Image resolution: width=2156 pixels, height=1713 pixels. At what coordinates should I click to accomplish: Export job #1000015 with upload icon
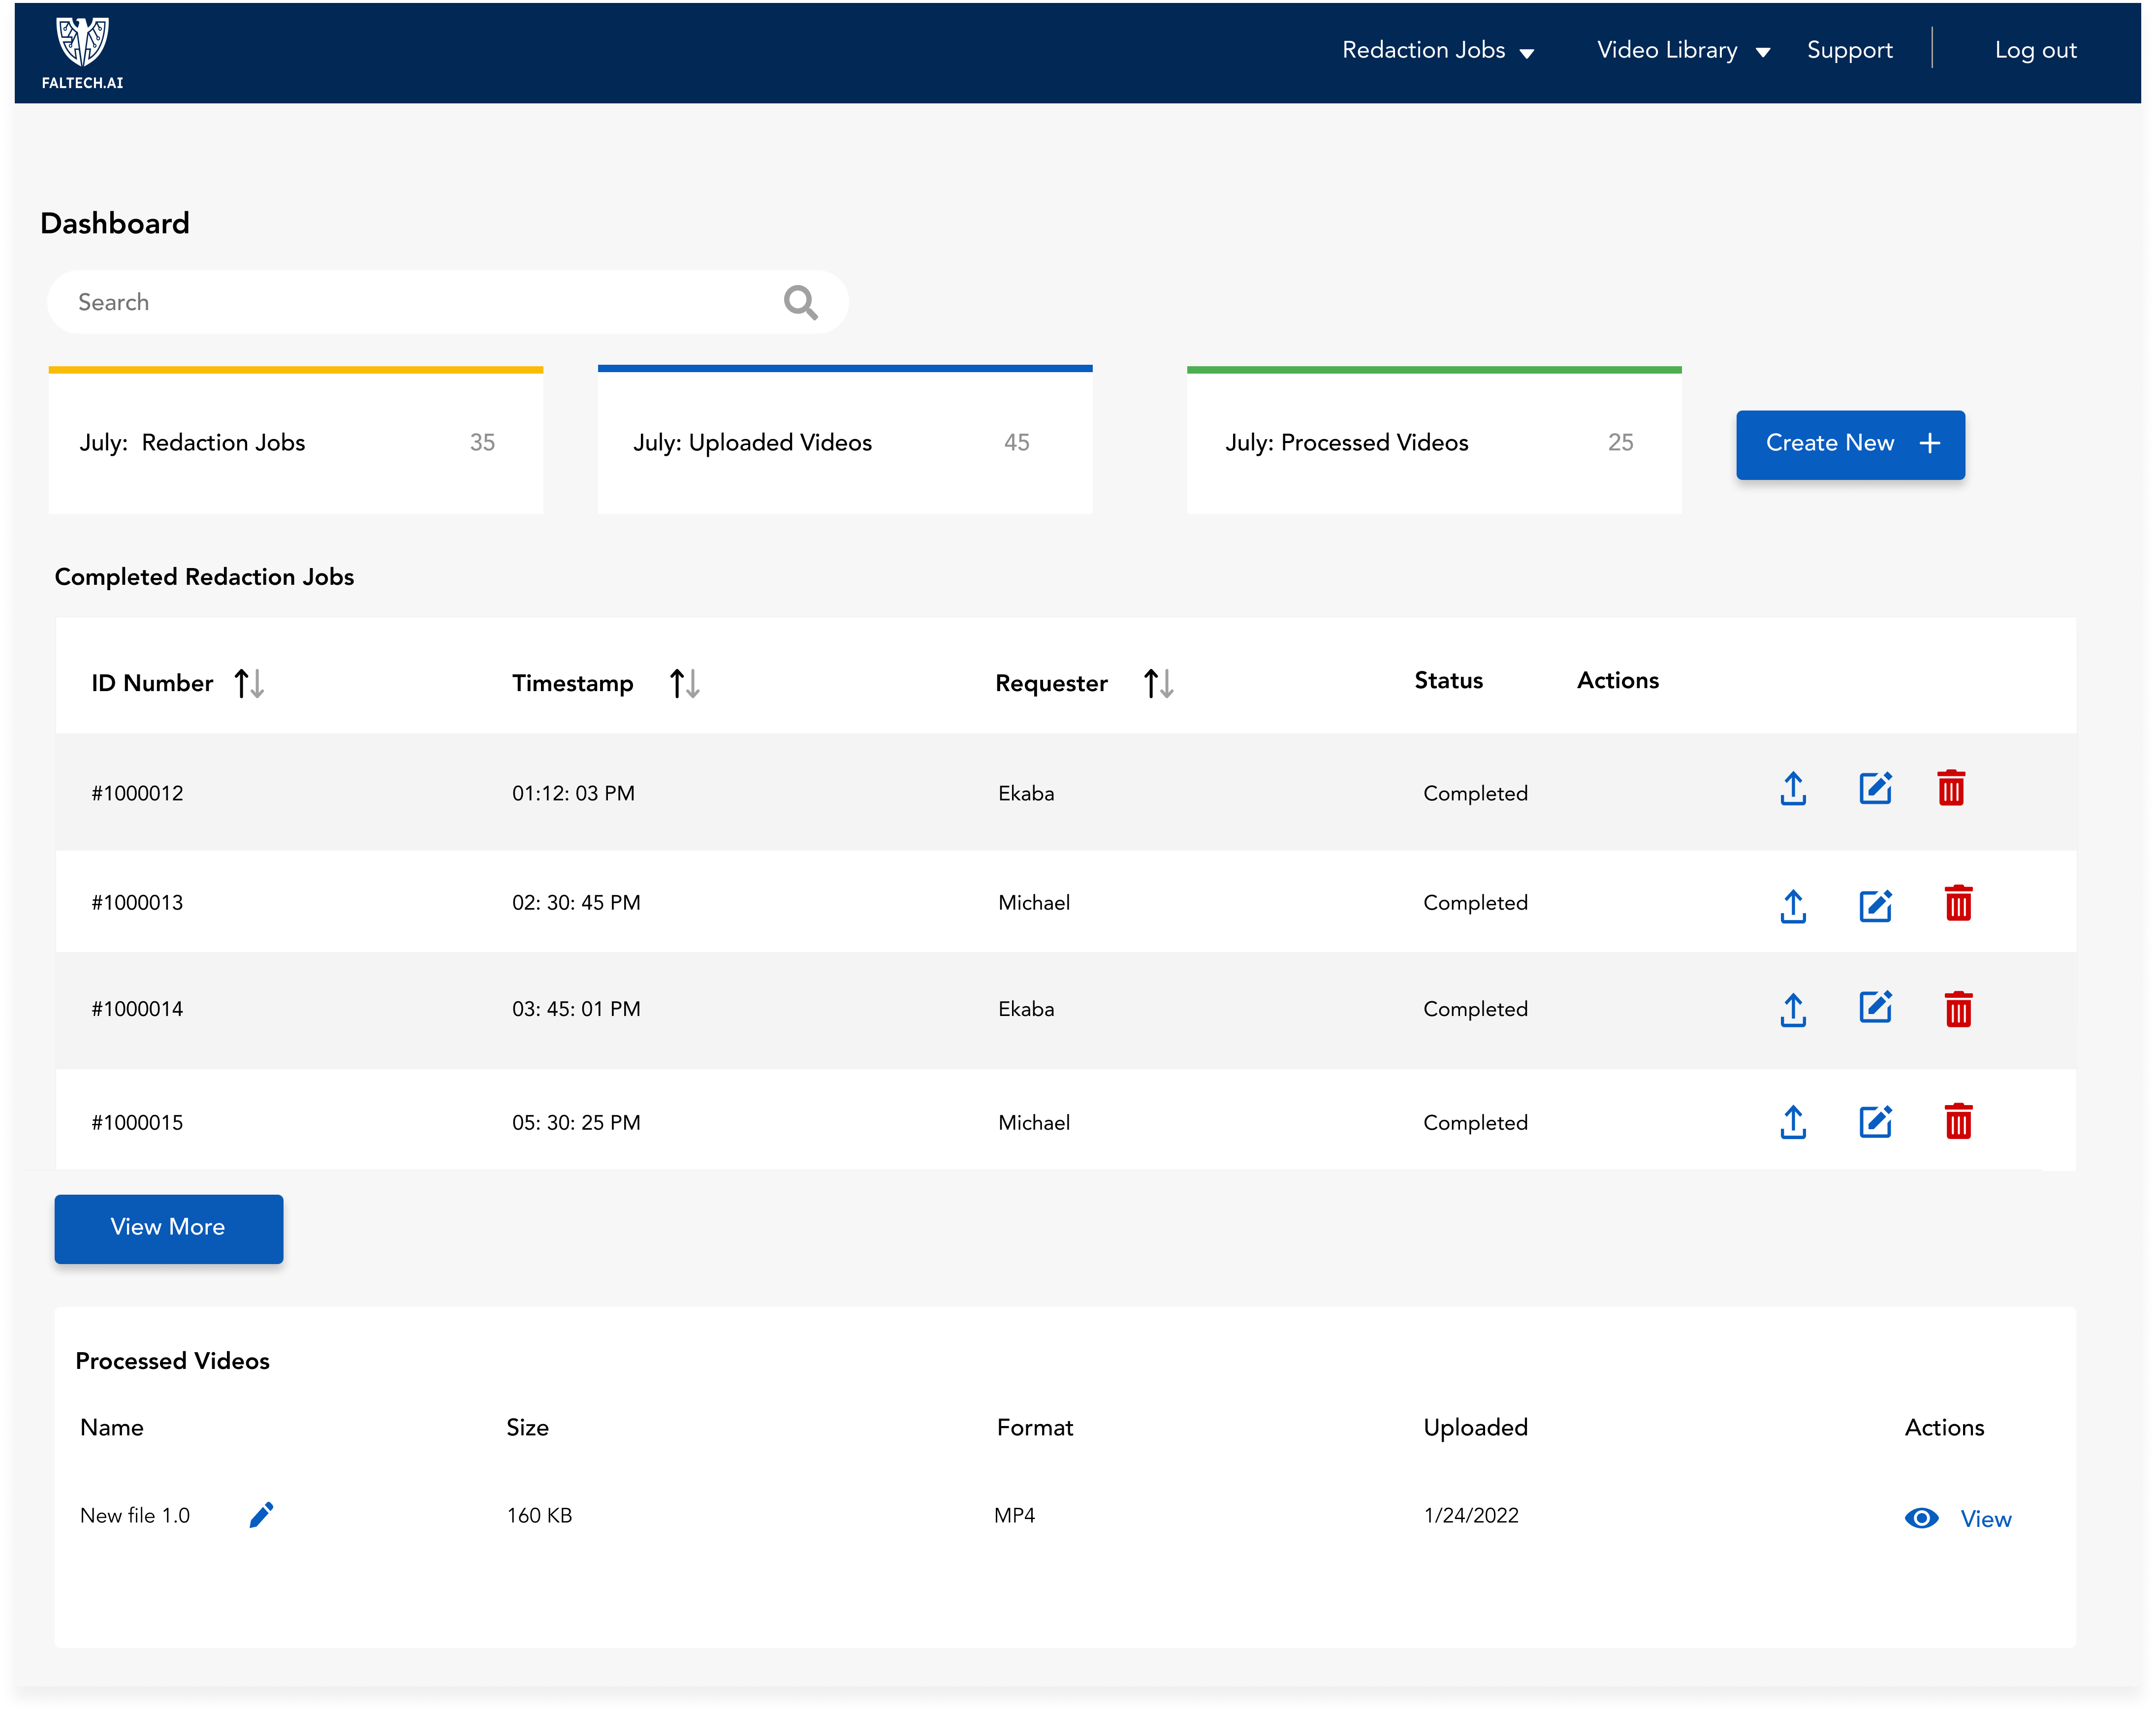1793,1121
